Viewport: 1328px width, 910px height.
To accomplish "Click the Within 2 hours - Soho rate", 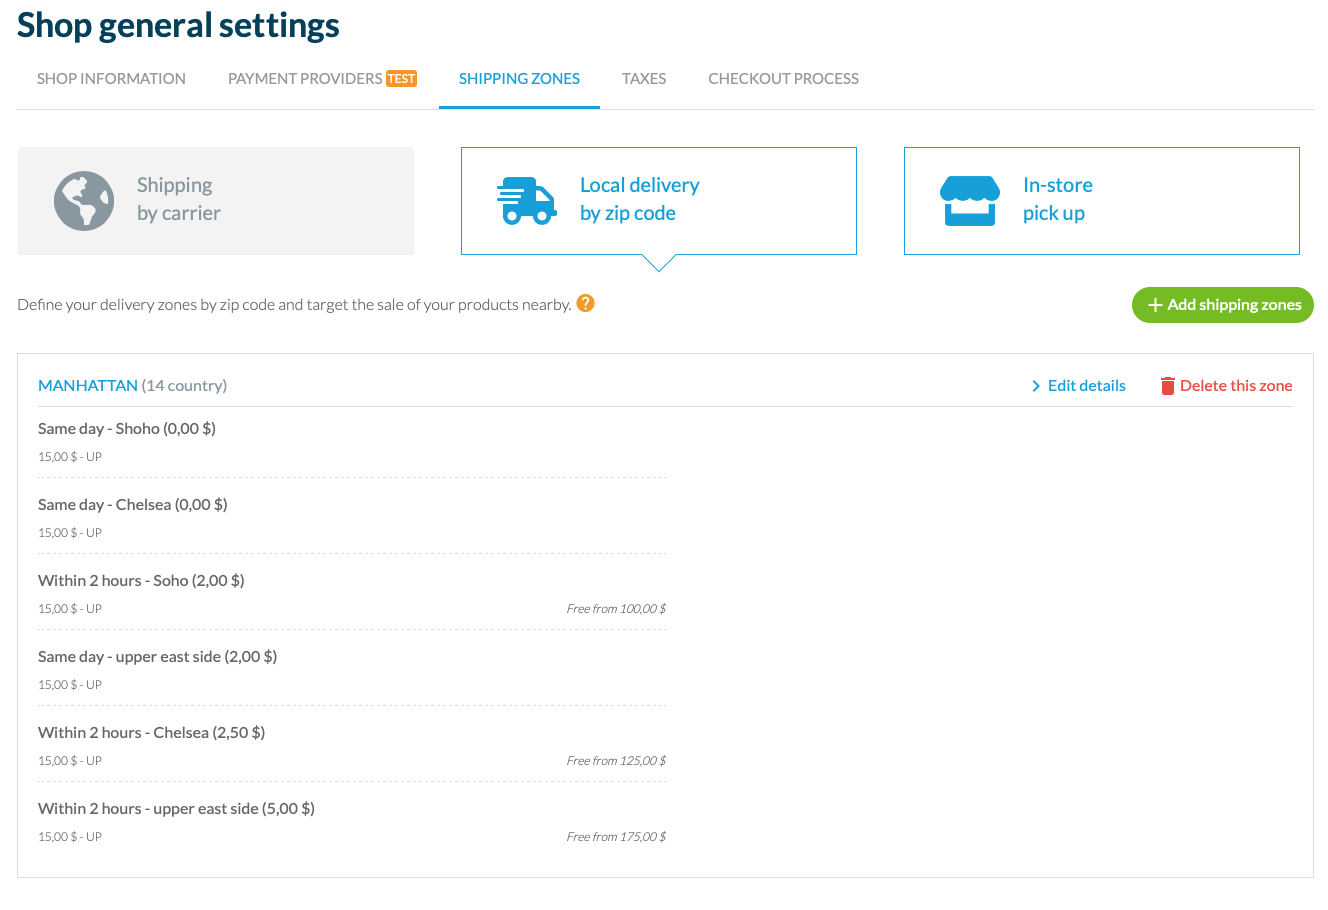I will (141, 581).
